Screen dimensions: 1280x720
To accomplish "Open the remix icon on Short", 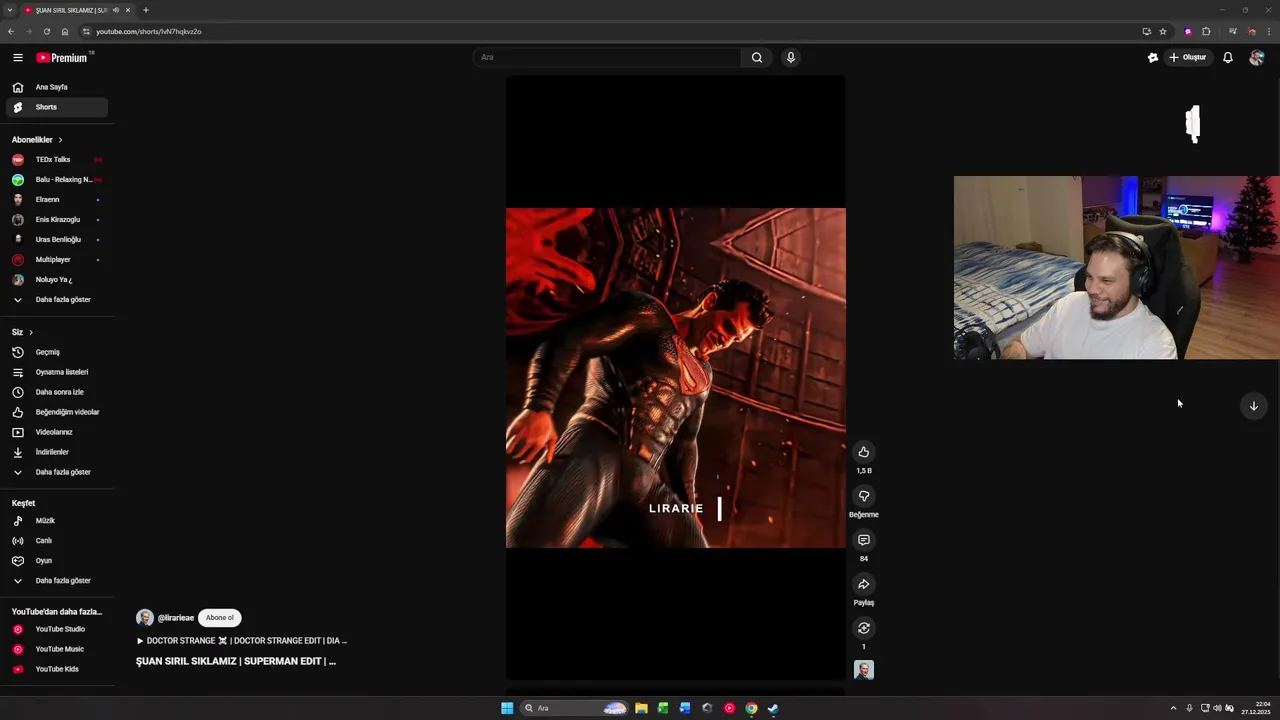I will click(x=864, y=628).
